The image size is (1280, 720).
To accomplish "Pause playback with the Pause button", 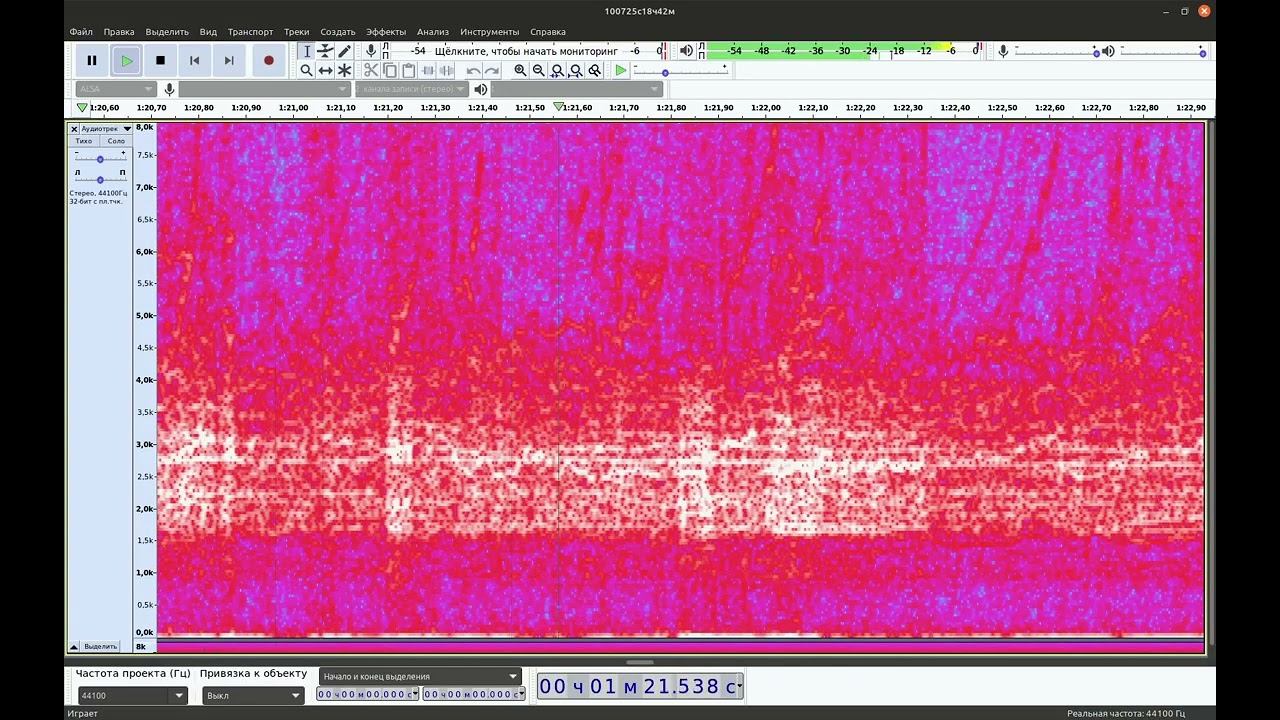I will 92,60.
